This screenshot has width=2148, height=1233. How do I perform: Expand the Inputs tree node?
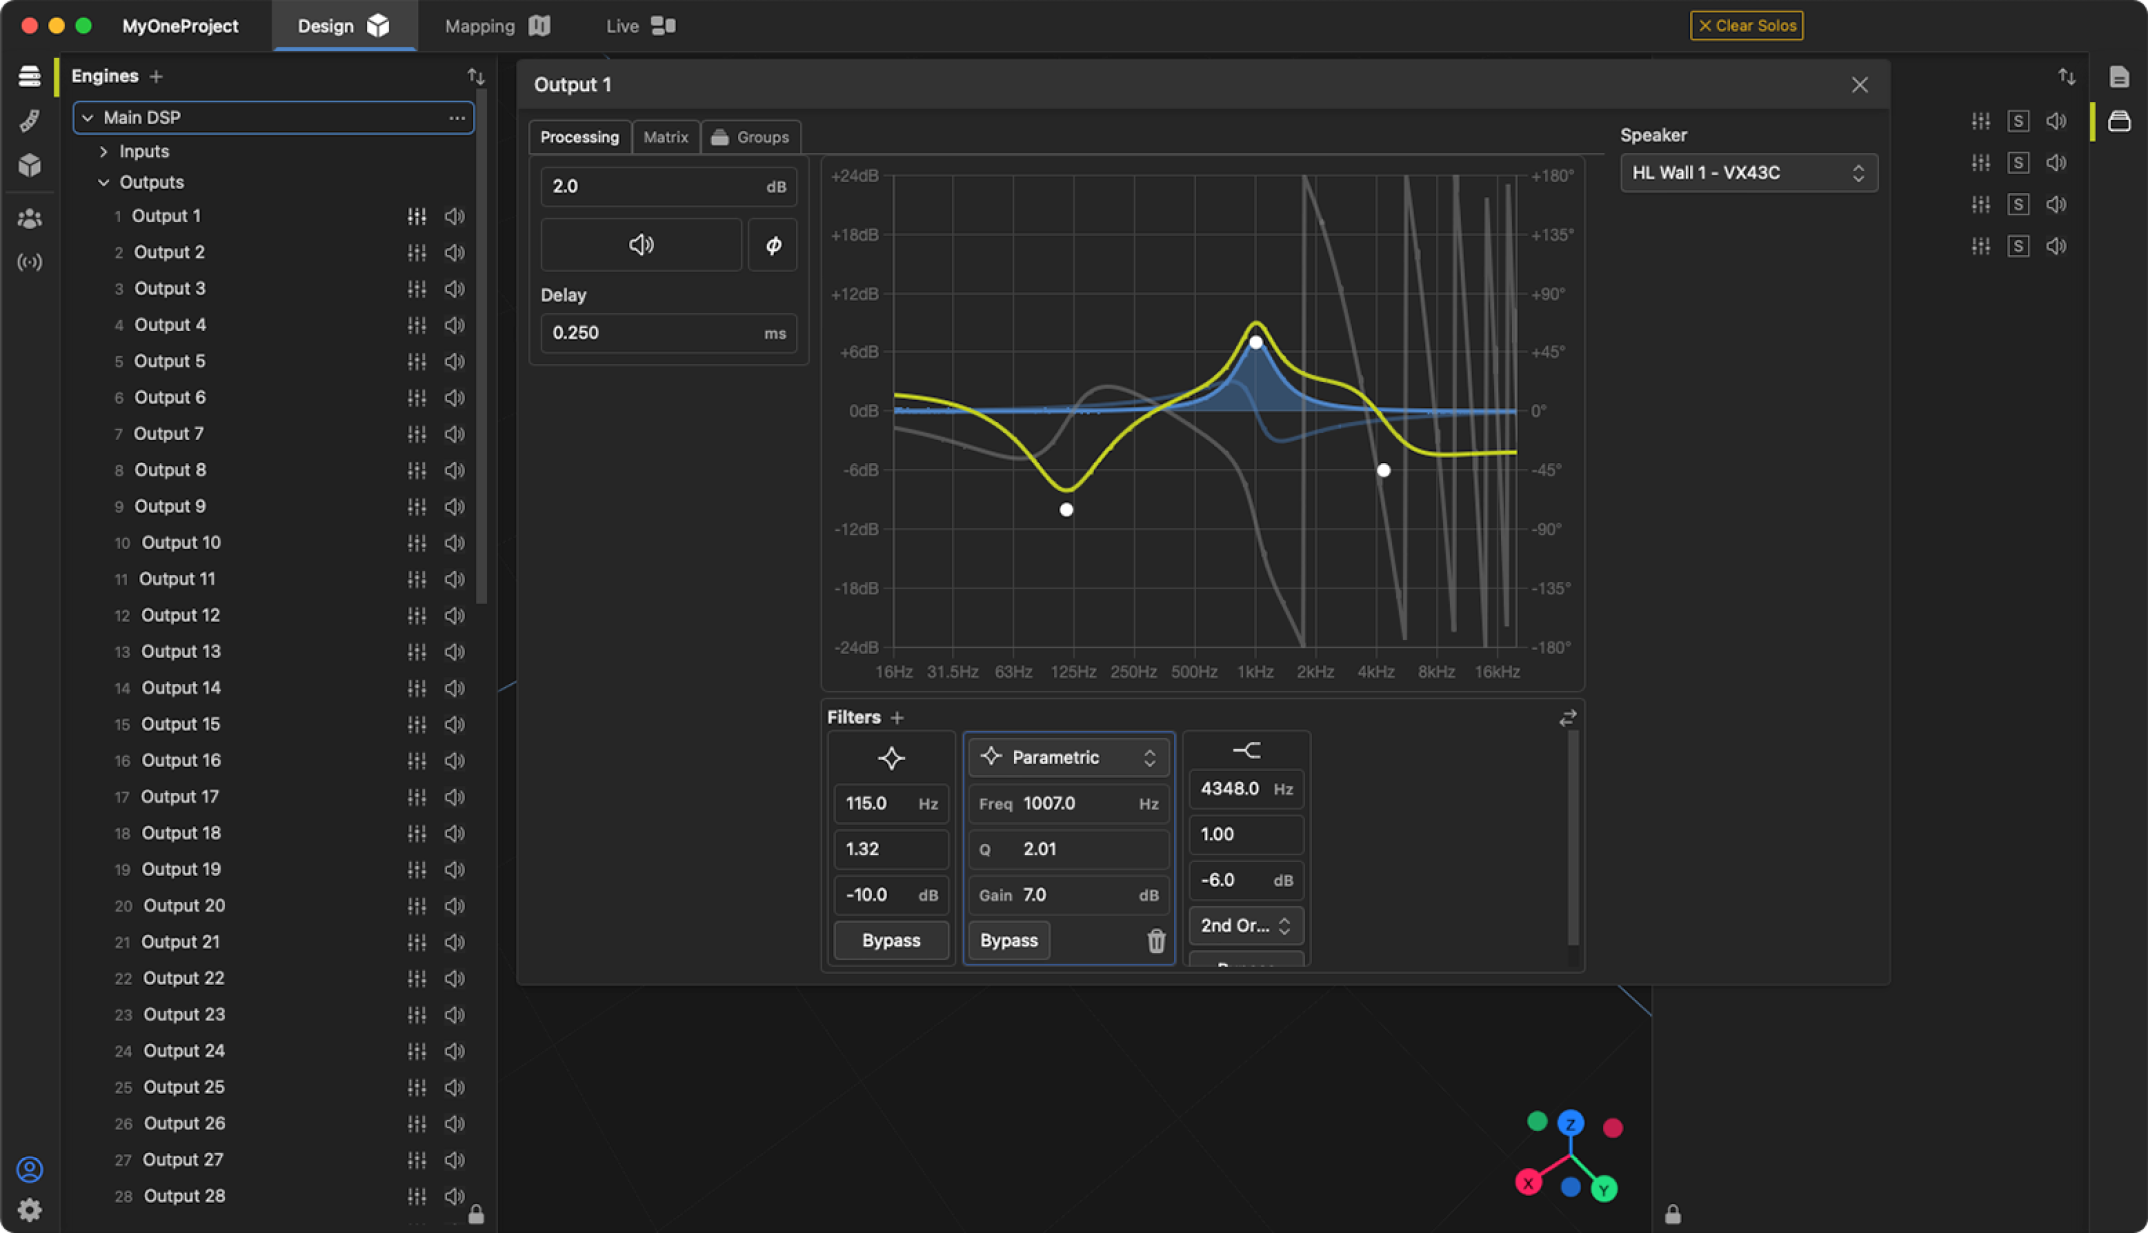click(104, 152)
